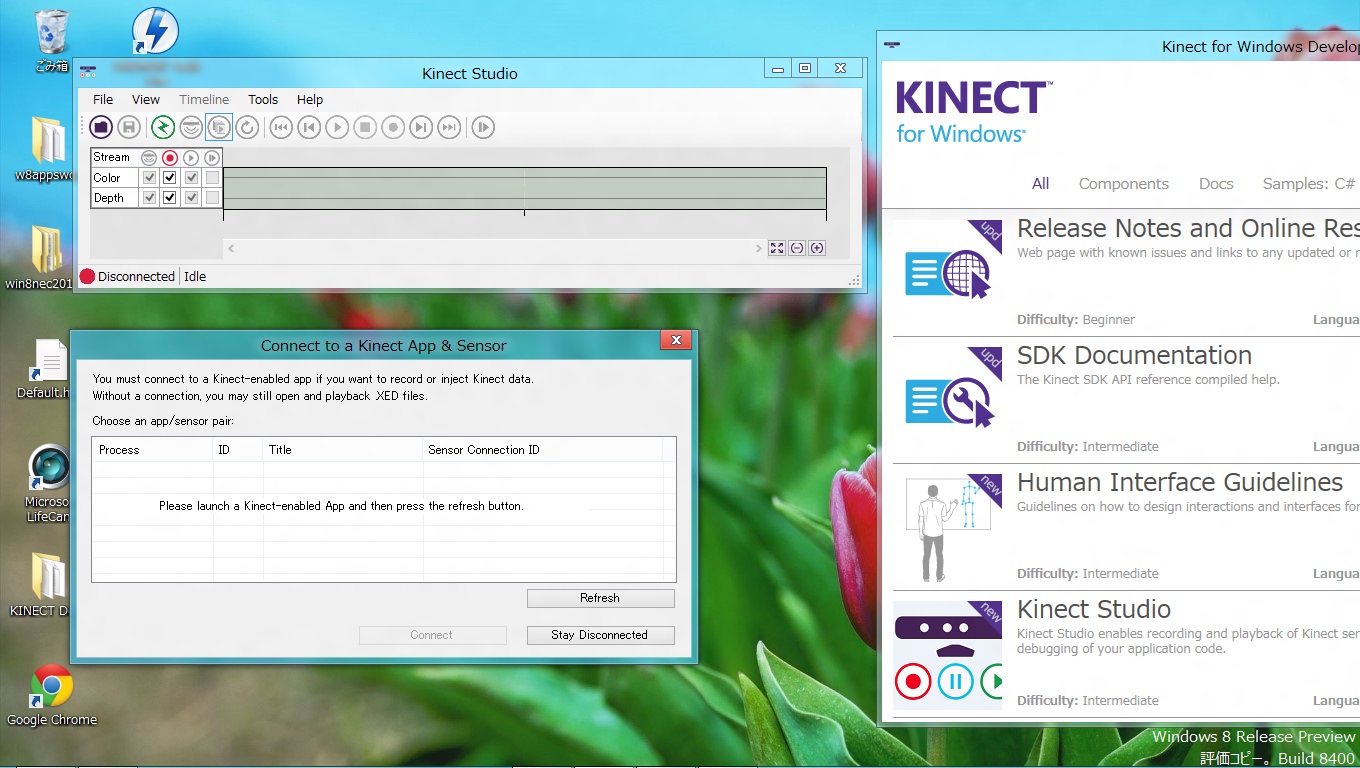Click the Process column header
Screen dimensions: 1360x768
coord(152,450)
